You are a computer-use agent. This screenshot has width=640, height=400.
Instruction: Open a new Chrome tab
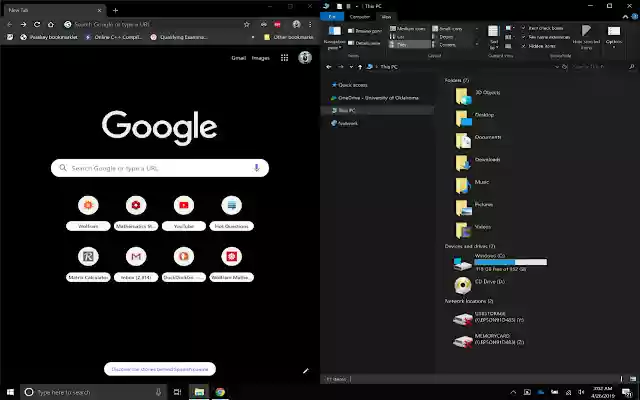(x=116, y=10)
